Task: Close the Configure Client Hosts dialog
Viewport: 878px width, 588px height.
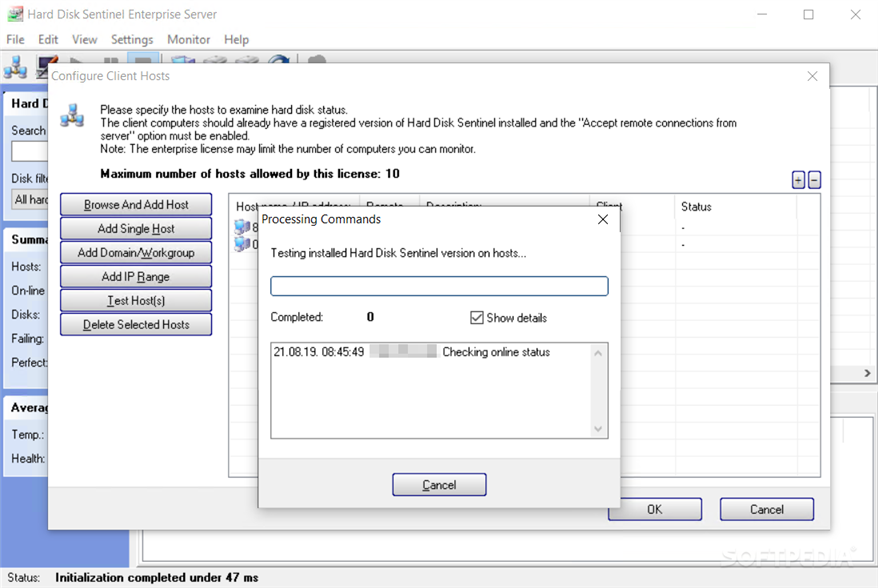Action: pyautogui.click(x=812, y=76)
